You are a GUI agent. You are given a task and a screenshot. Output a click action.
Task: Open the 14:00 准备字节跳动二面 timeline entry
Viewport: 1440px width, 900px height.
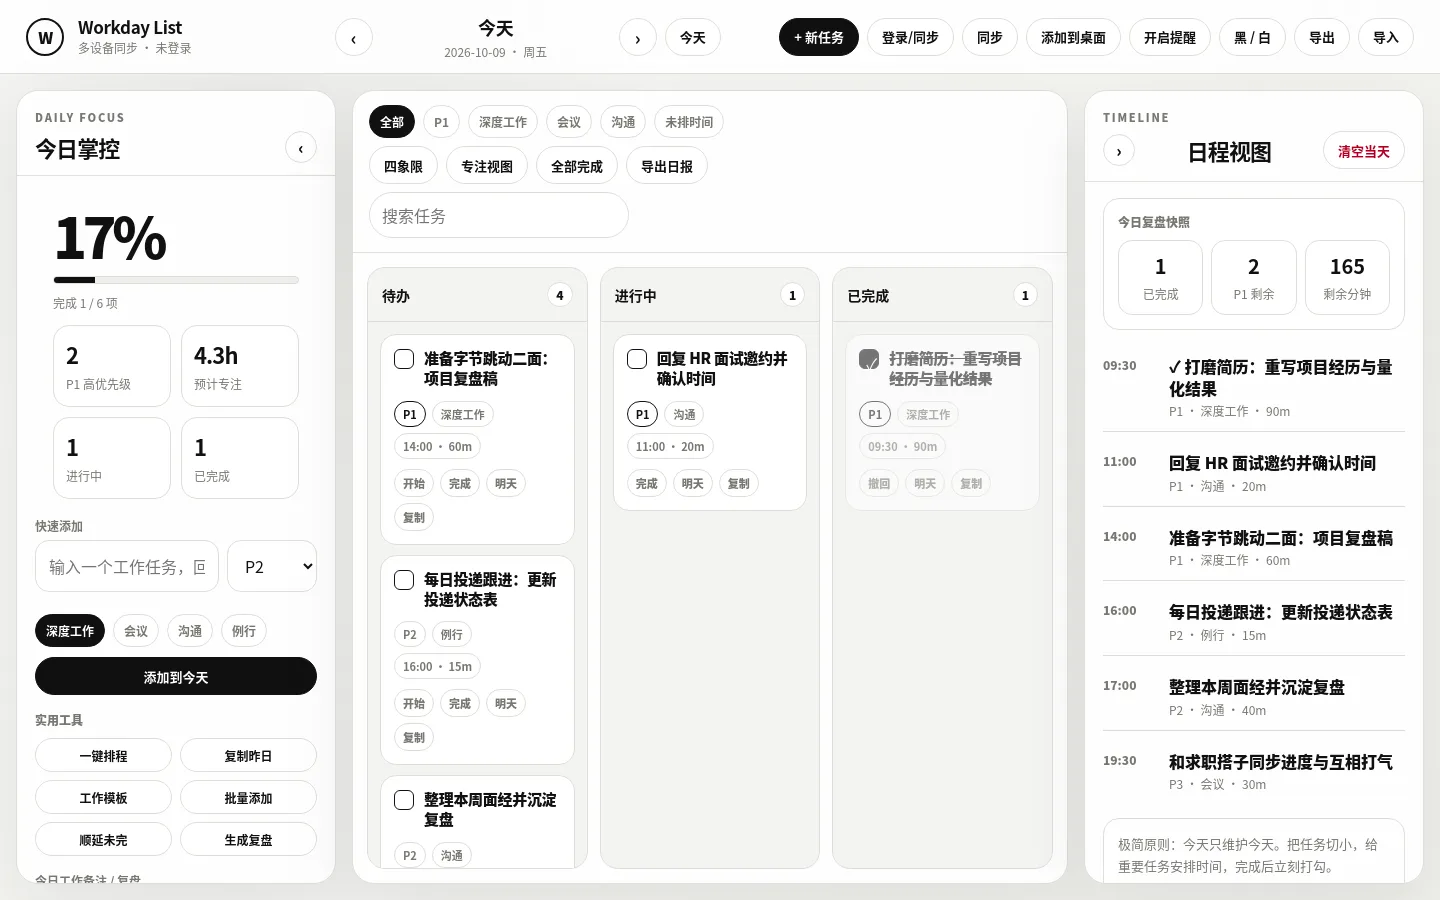point(1254,547)
